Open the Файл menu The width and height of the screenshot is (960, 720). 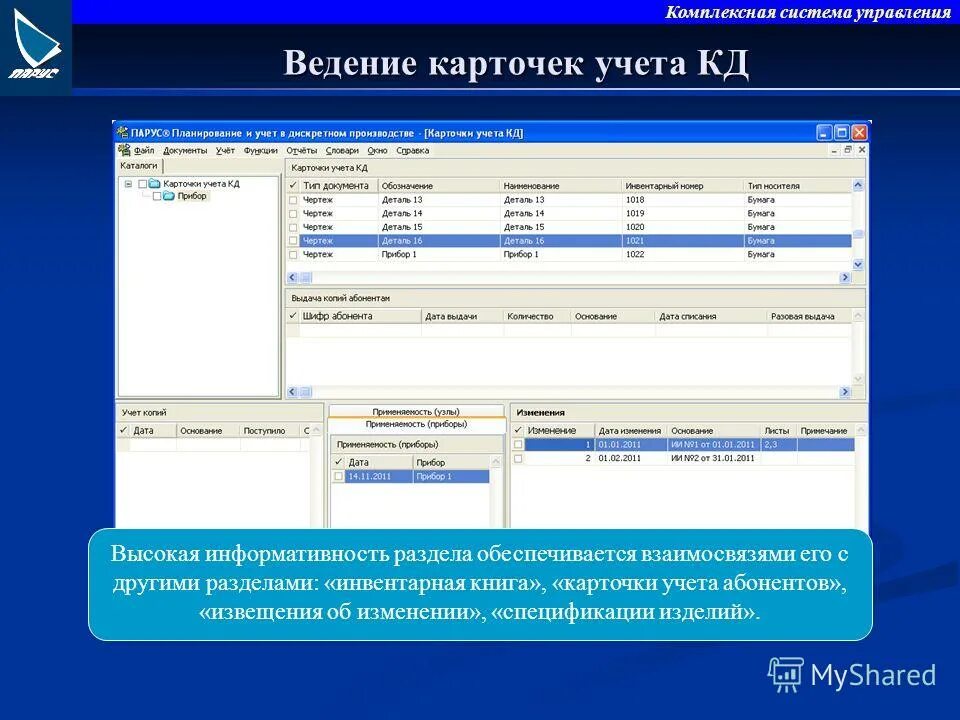(144, 151)
